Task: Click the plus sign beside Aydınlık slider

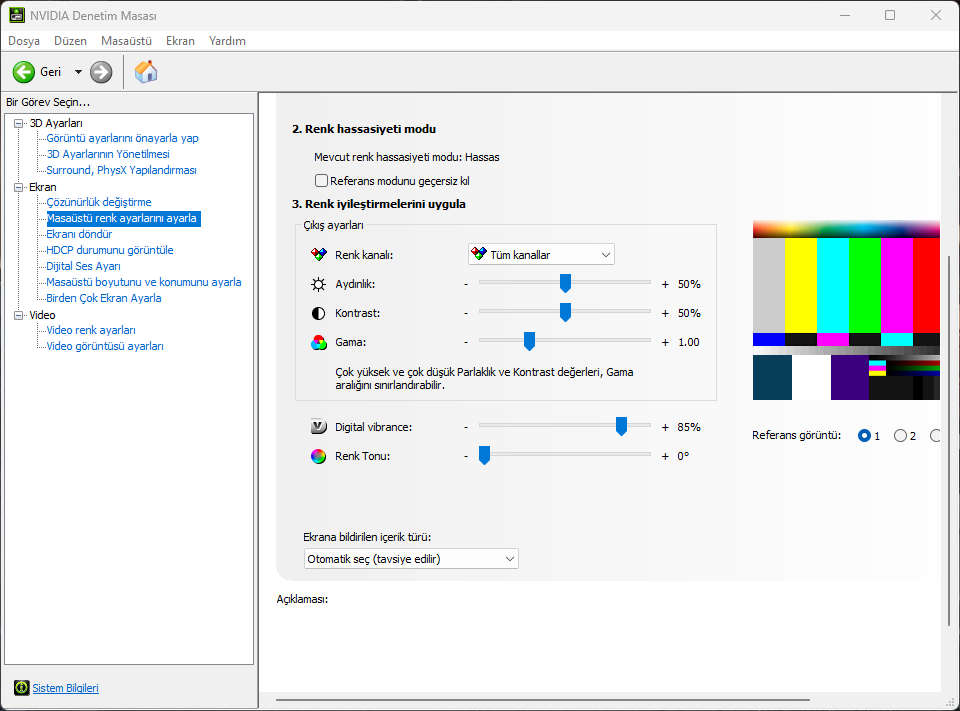Action: (x=665, y=284)
